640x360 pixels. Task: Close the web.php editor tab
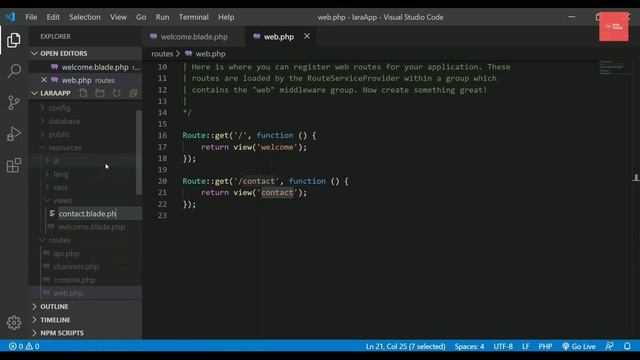(307, 36)
